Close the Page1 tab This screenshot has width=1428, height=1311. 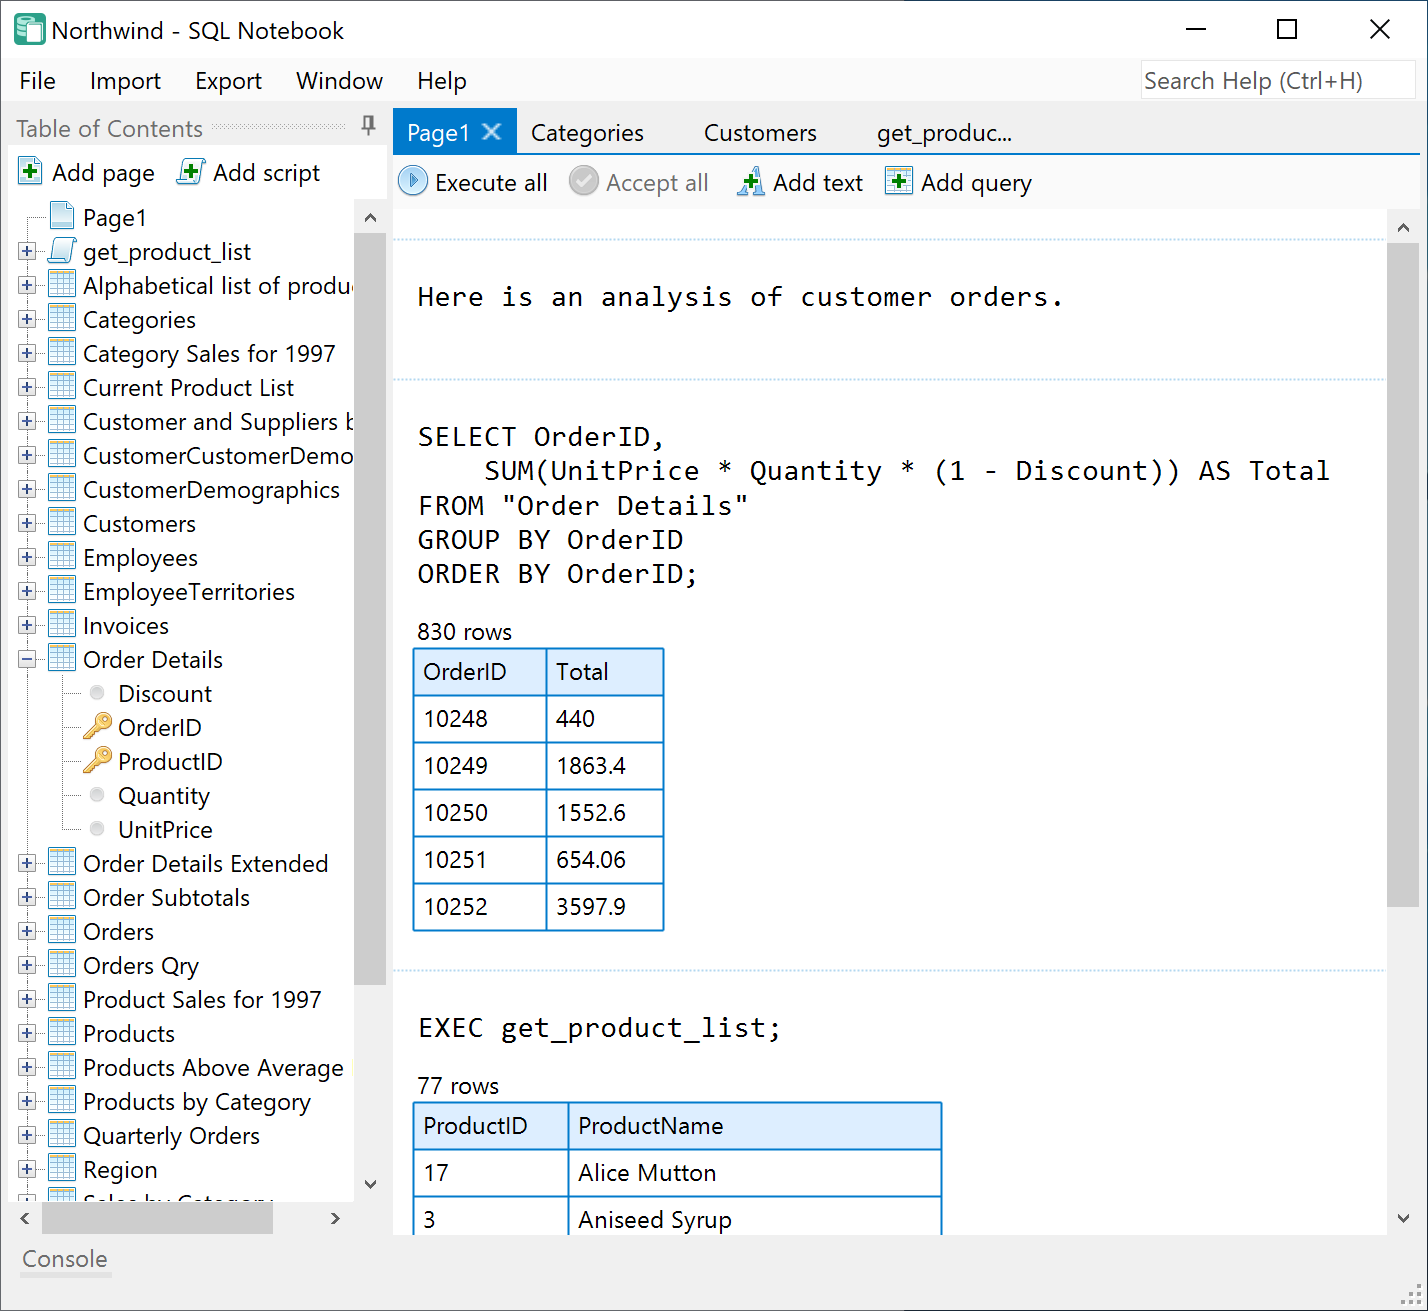[492, 132]
